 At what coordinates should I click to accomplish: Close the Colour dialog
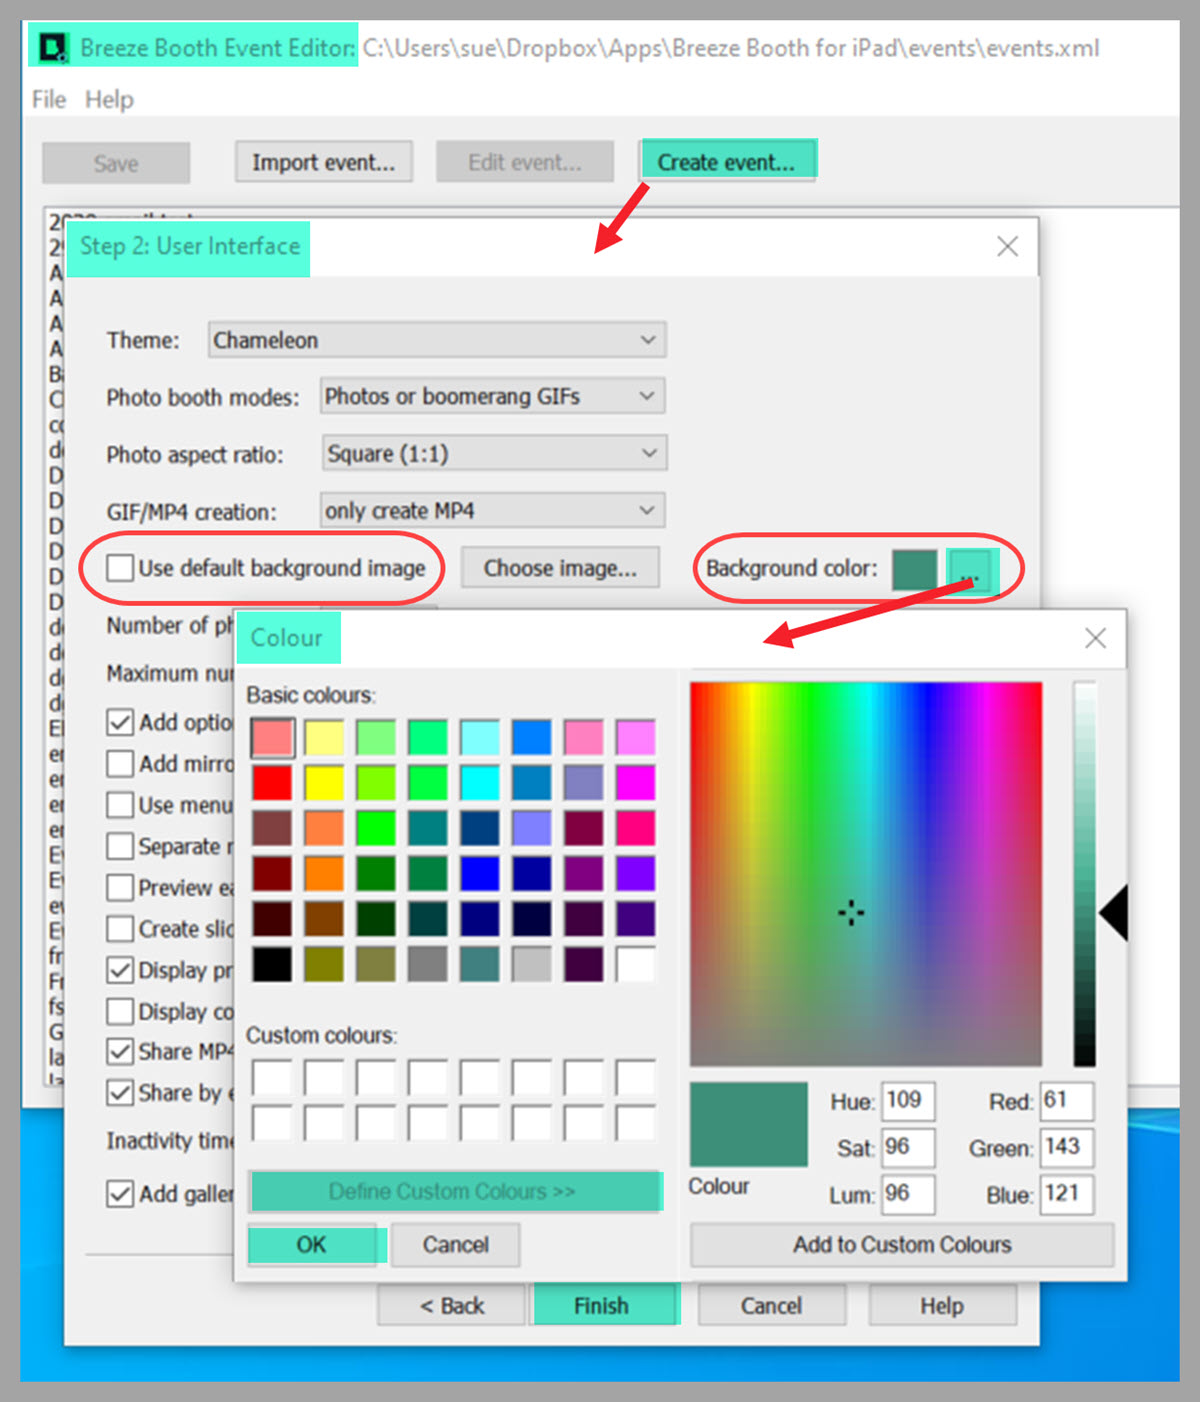click(x=1095, y=638)
